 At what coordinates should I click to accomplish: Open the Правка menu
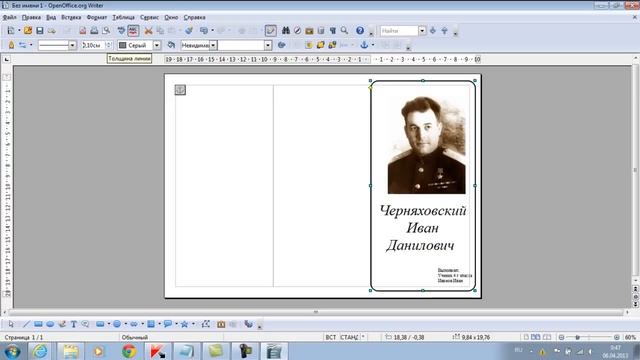click(31, 17)
